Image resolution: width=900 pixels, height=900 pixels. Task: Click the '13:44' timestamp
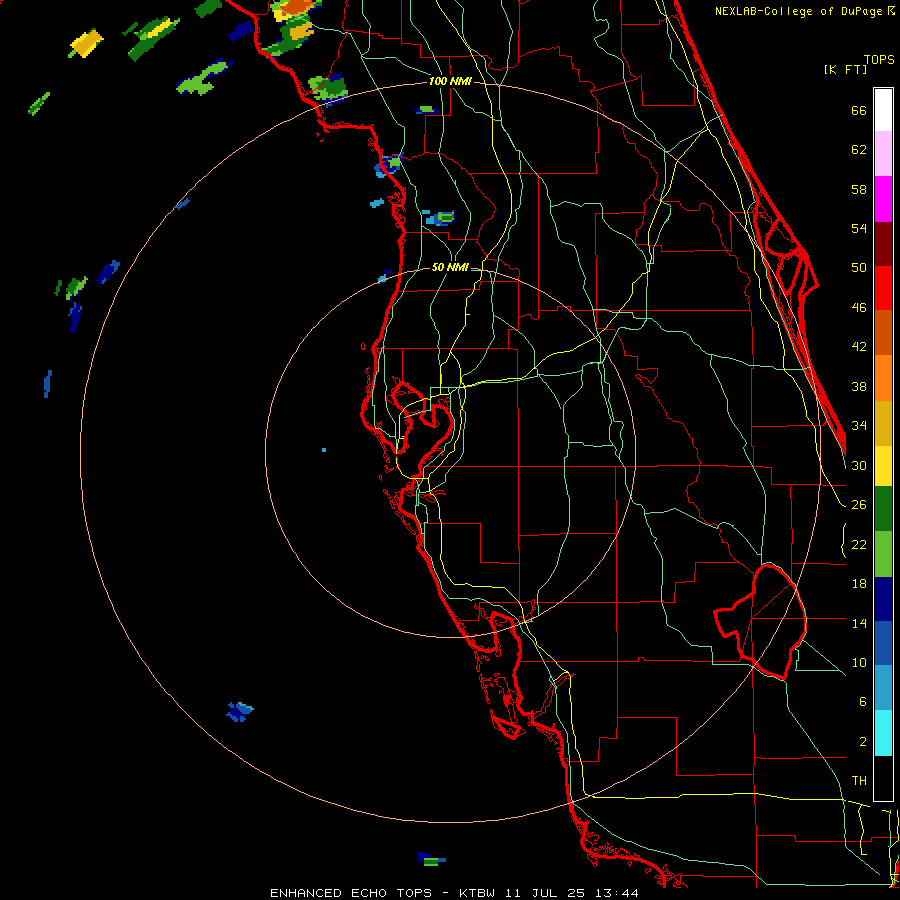coord(616,893)
